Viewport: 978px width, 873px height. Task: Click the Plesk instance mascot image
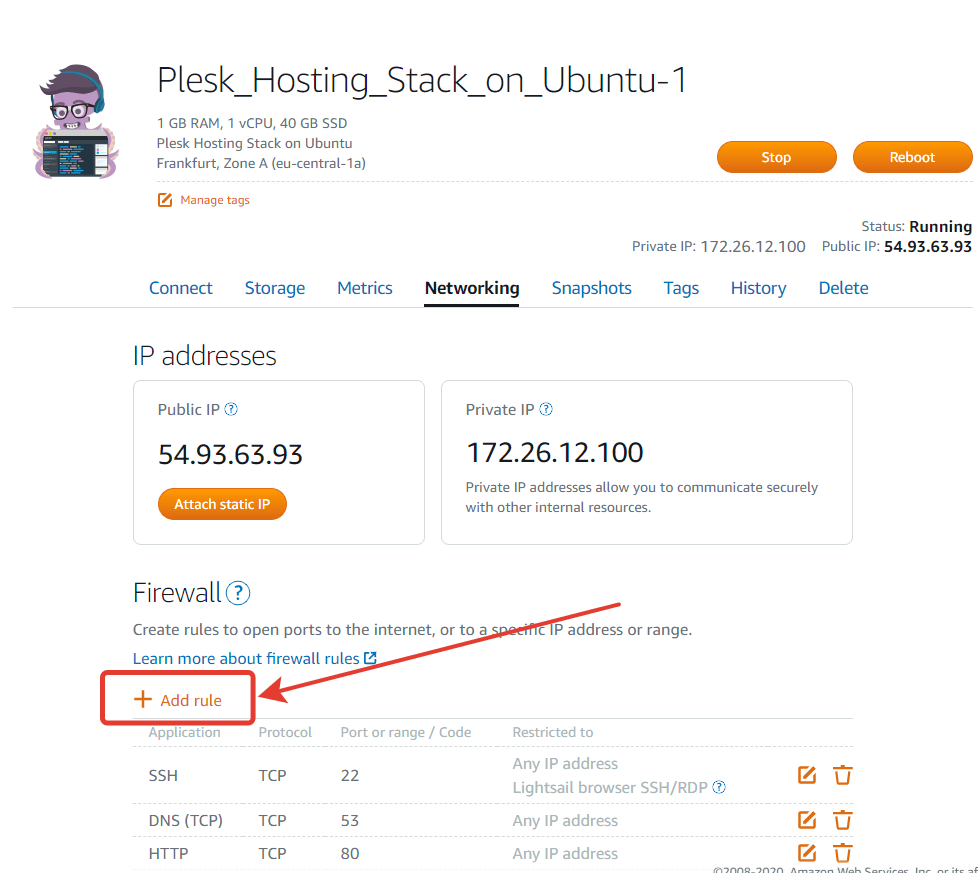pos(75,122)
